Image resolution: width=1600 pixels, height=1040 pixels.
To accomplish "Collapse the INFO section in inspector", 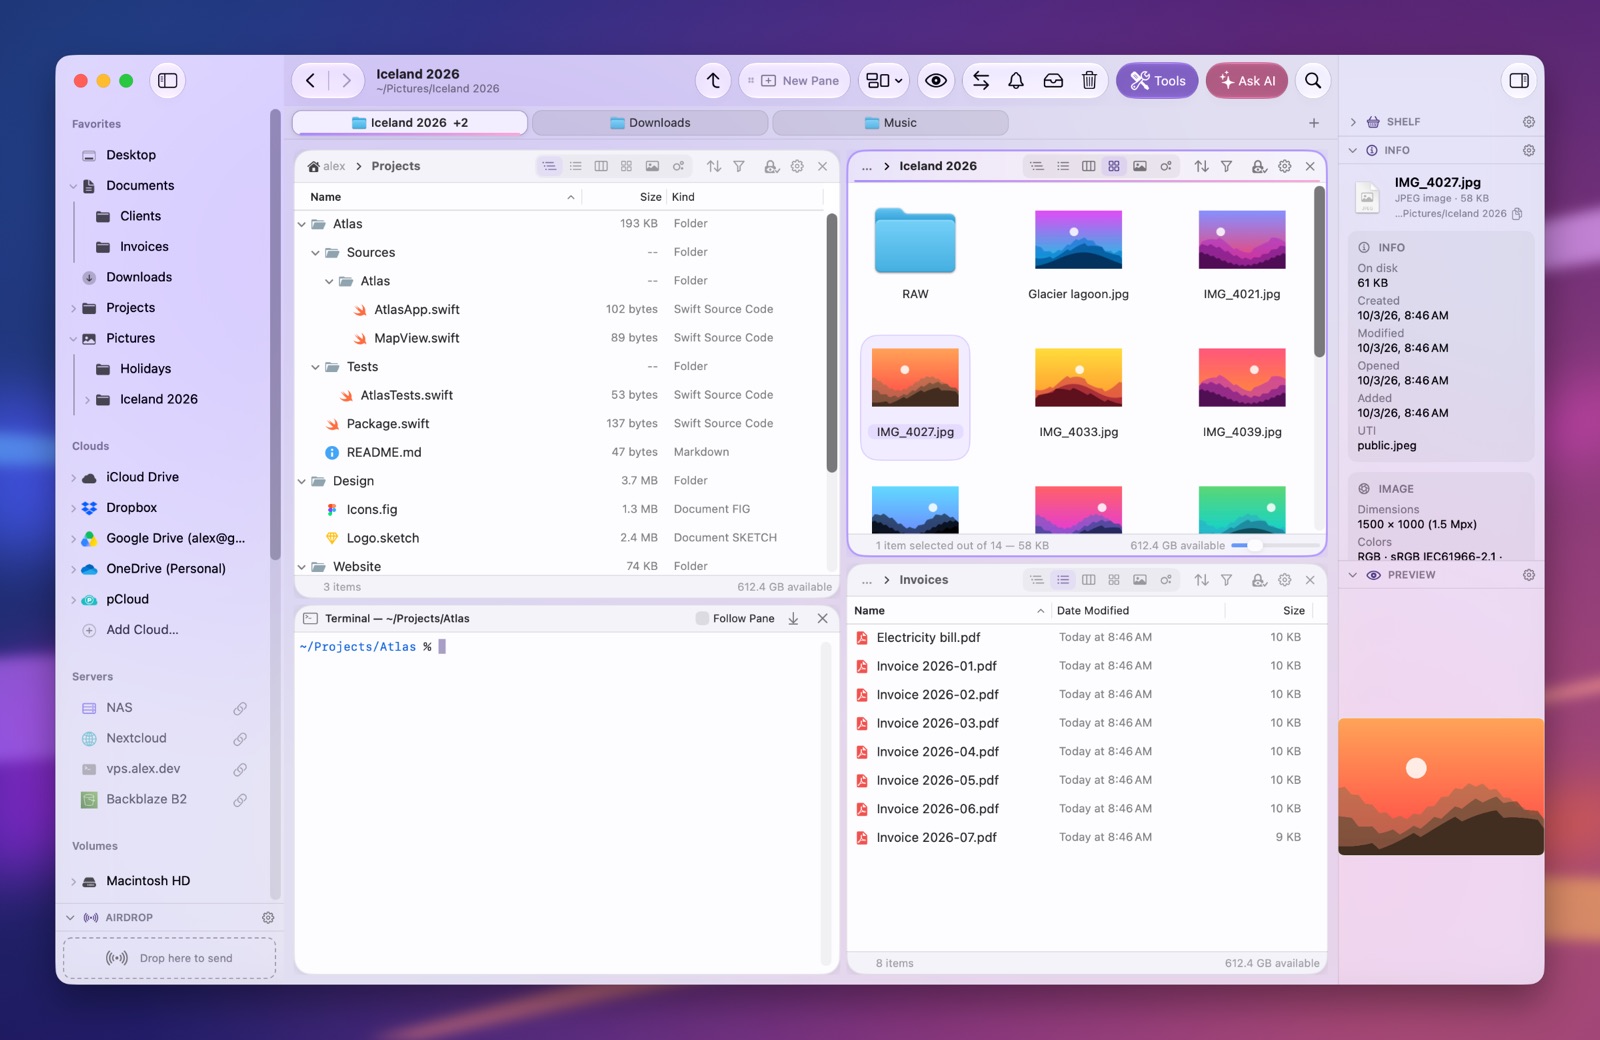I will point(1353,151).
